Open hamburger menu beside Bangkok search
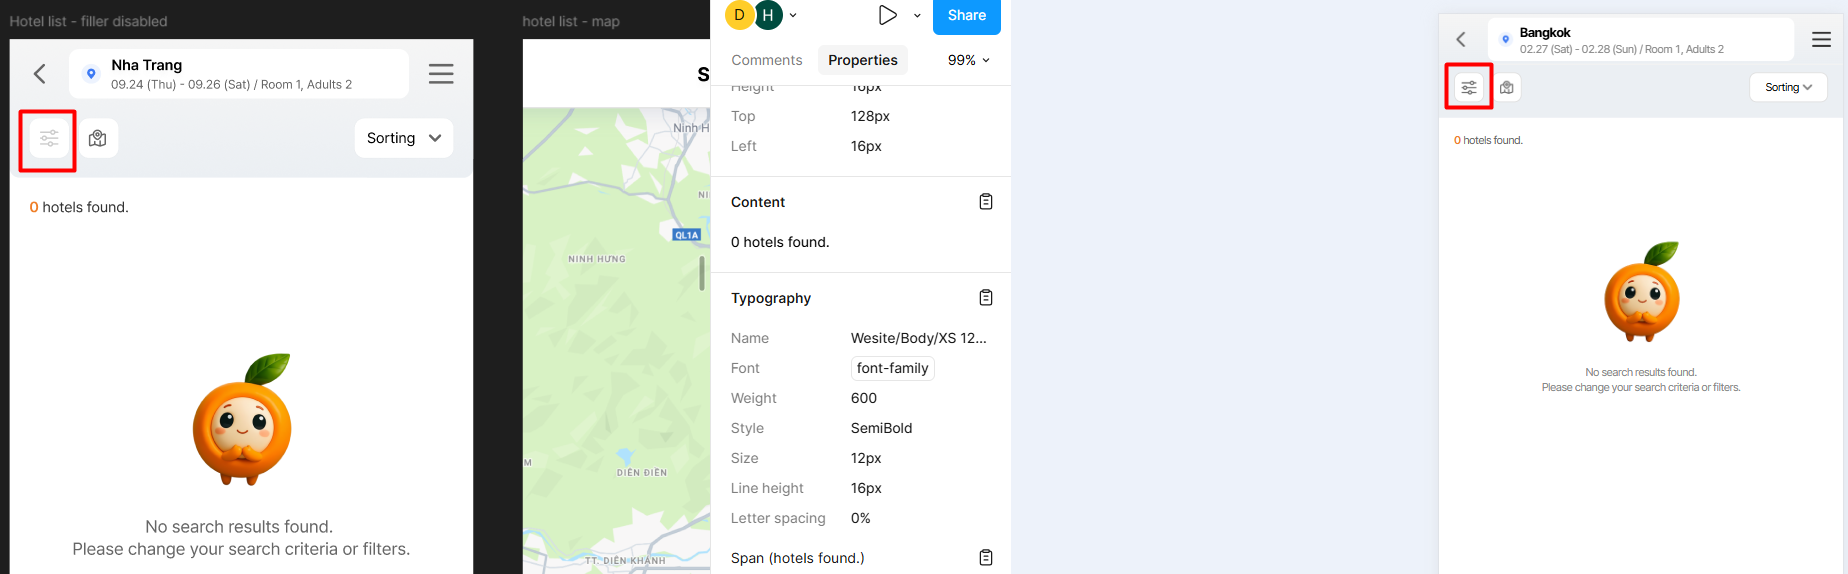 1821,40
